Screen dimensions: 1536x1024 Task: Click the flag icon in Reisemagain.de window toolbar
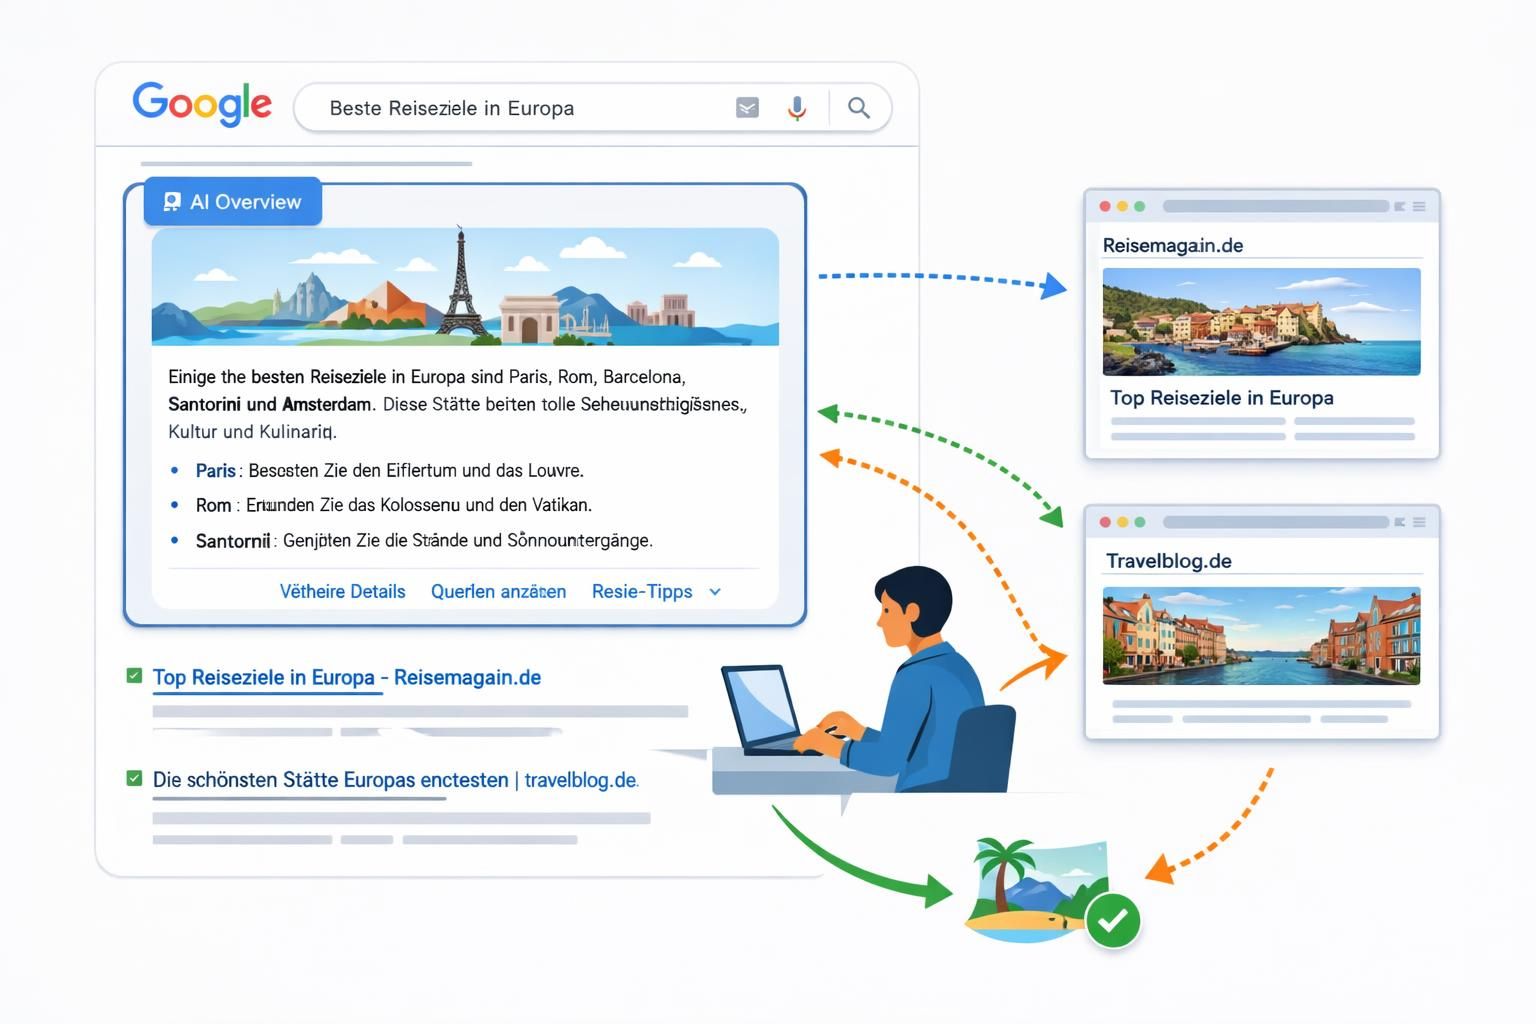tap(1400, 206)
